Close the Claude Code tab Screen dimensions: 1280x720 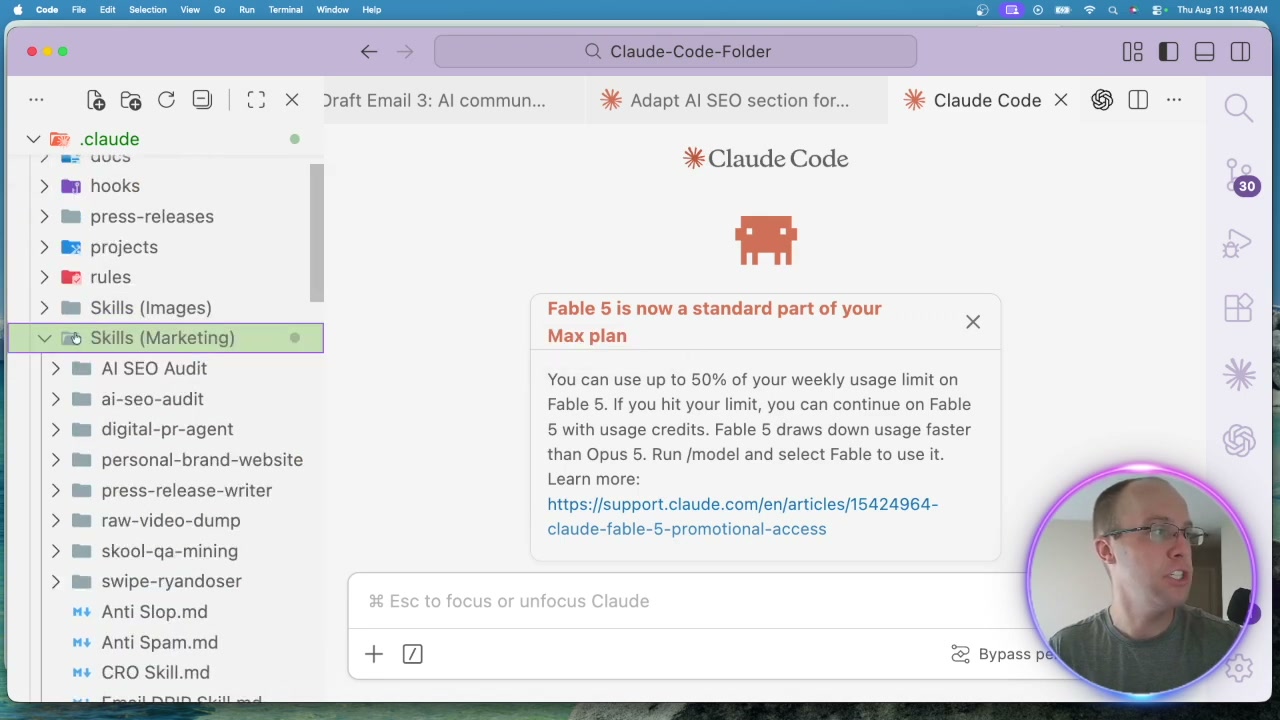[1061, 100]
